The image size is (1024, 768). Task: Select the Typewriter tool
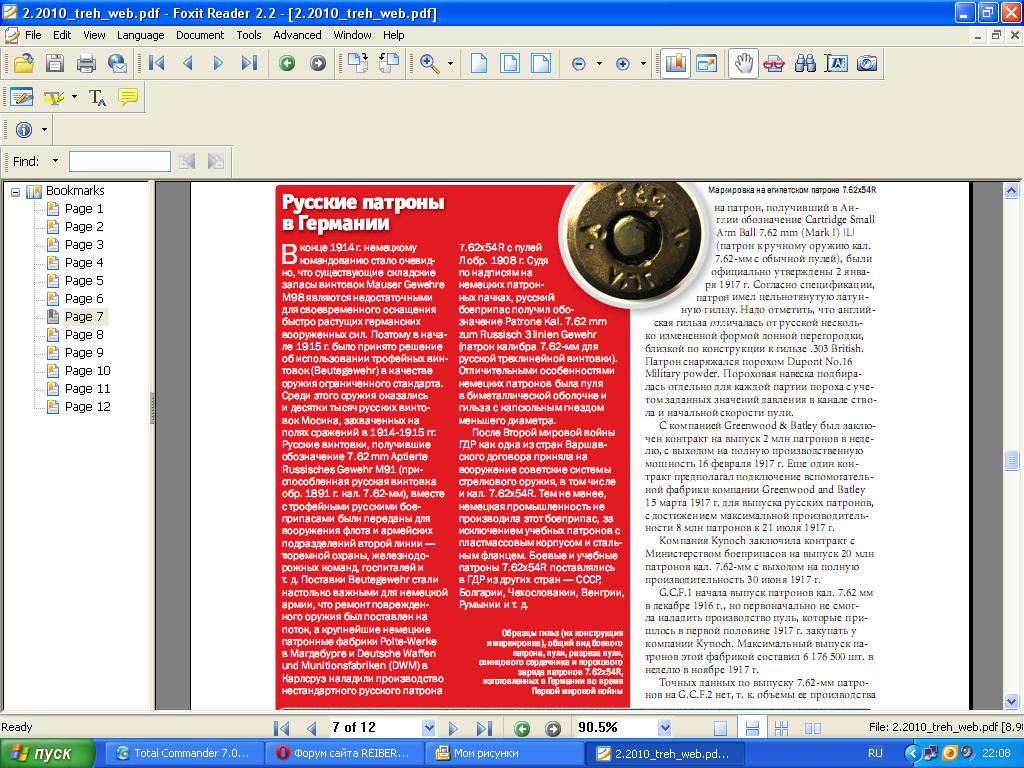(97, 97)
